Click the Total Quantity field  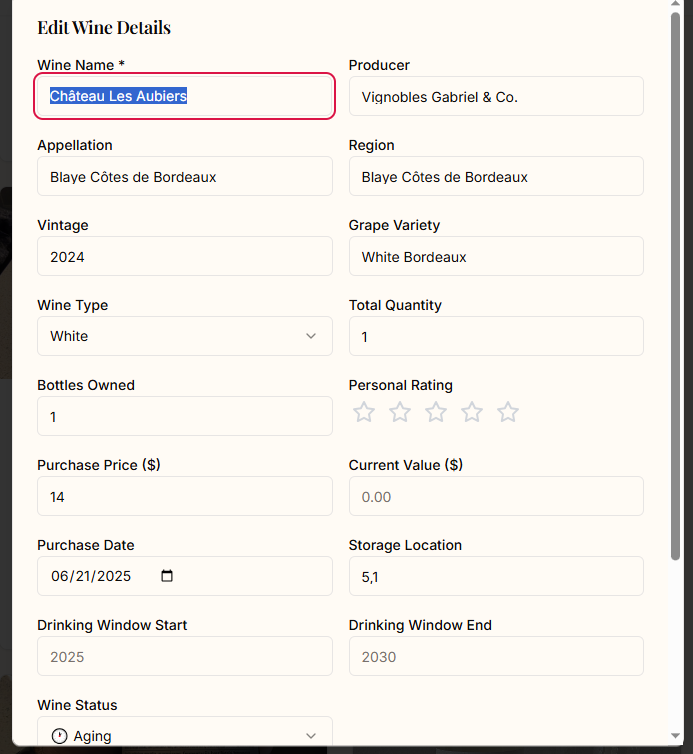coord(496,336)
